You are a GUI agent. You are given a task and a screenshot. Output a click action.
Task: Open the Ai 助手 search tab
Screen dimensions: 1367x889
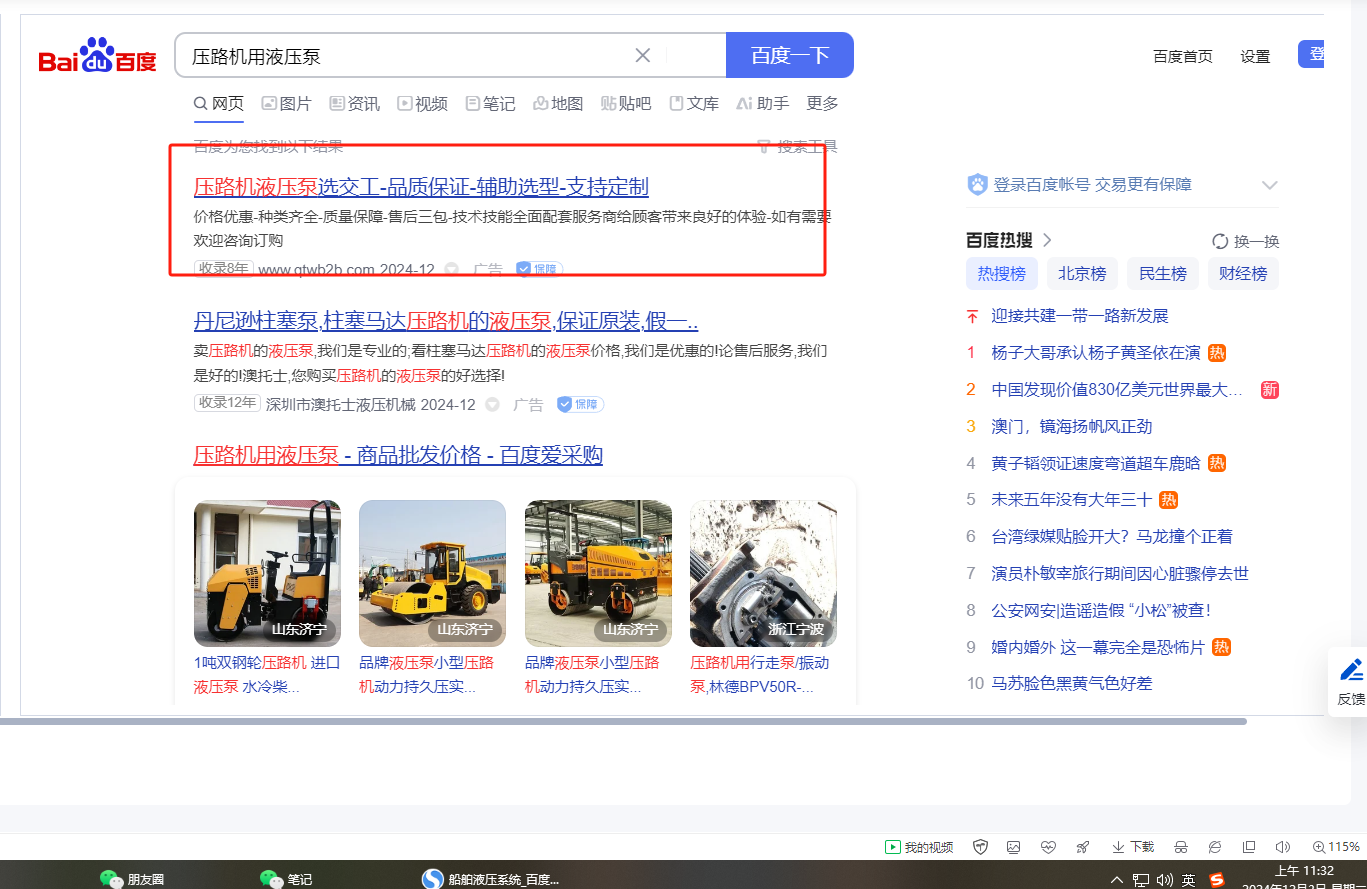[763, 103]
